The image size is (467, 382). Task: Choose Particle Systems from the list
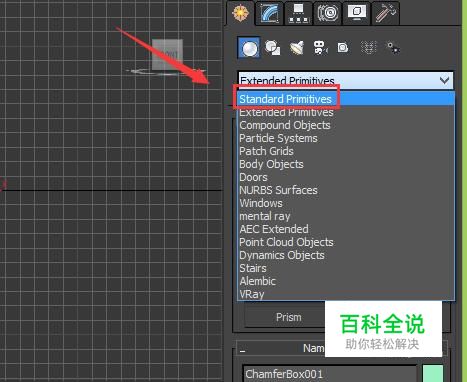(346, 138)
